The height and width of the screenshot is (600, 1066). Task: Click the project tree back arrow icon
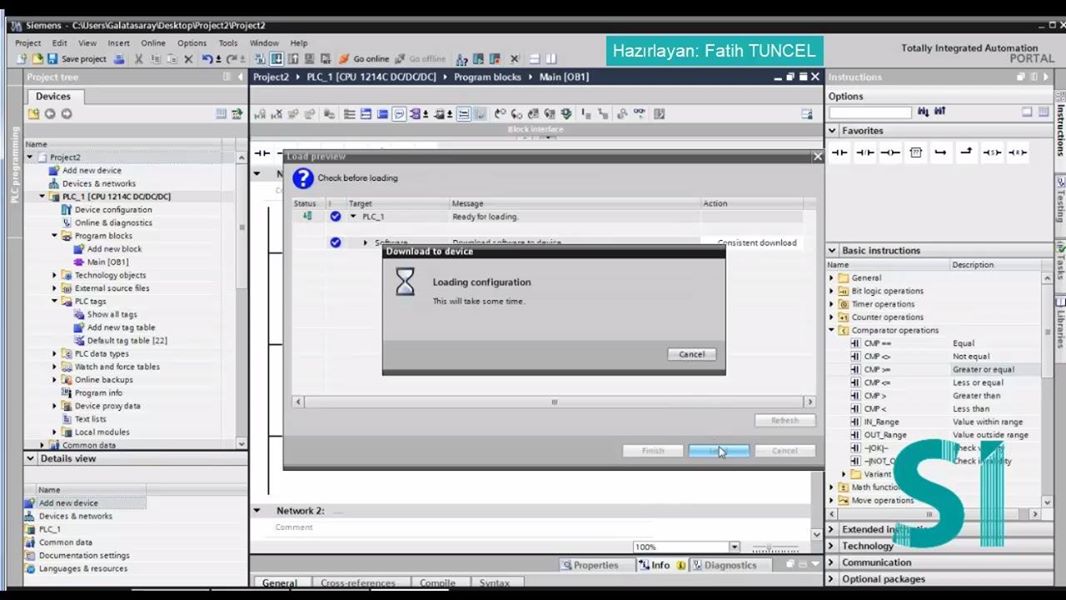tap(50, 113)
